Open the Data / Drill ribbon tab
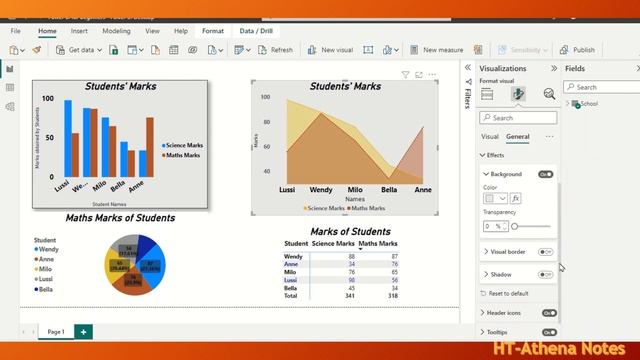This screenshot has width=640, height=360. [256, 31]
